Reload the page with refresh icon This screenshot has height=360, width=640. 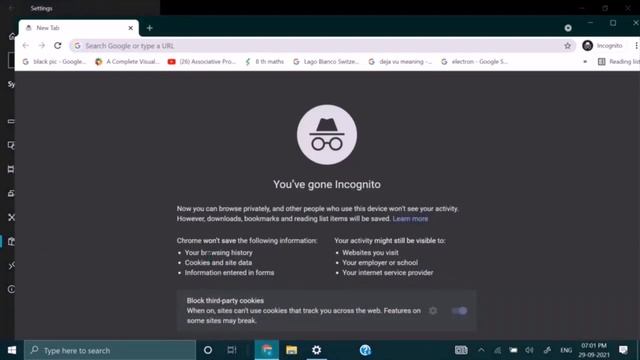click(x=58, y=46)
